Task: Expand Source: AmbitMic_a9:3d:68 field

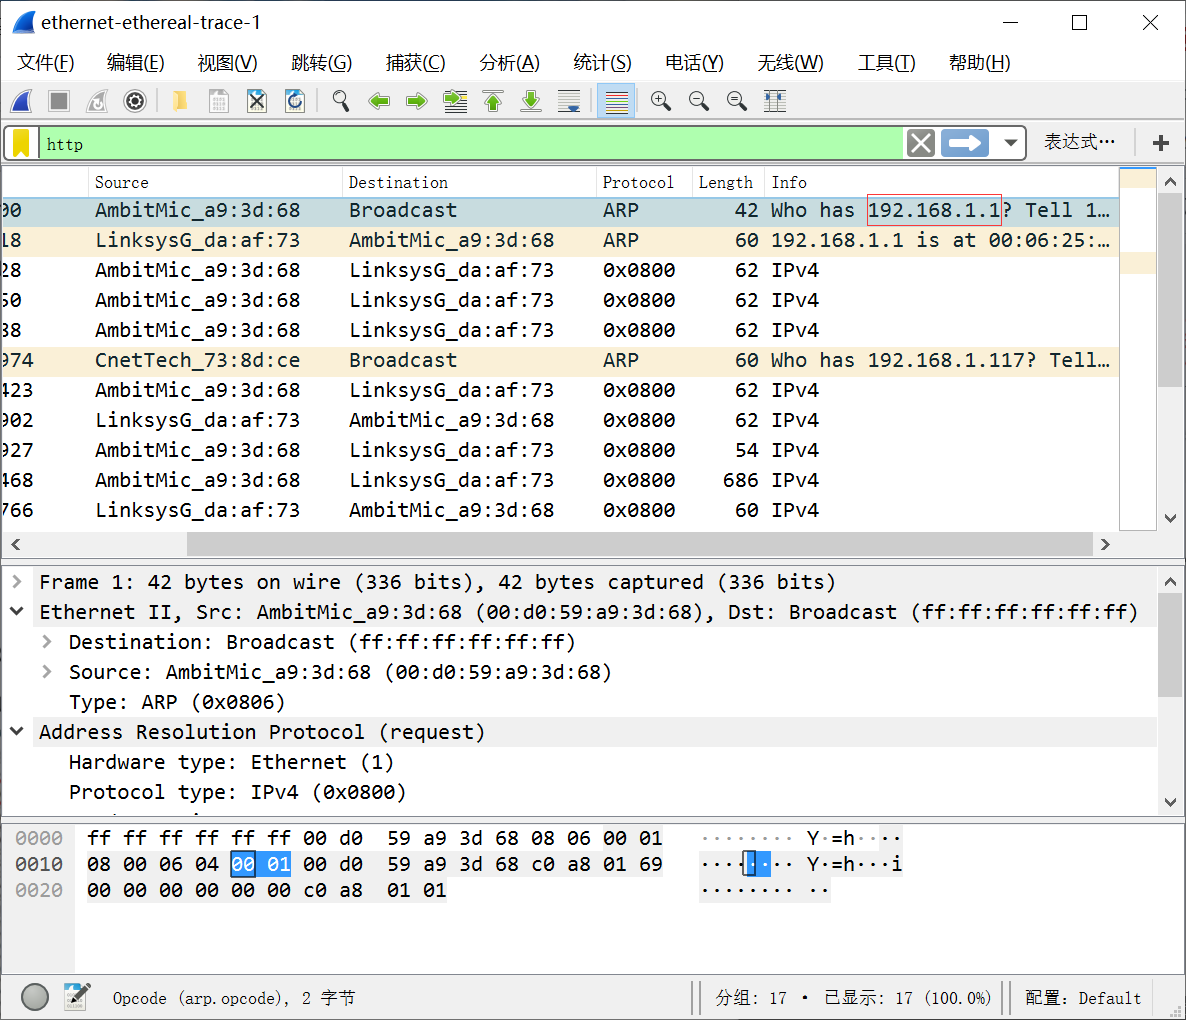Action: [x=47, y=671]
